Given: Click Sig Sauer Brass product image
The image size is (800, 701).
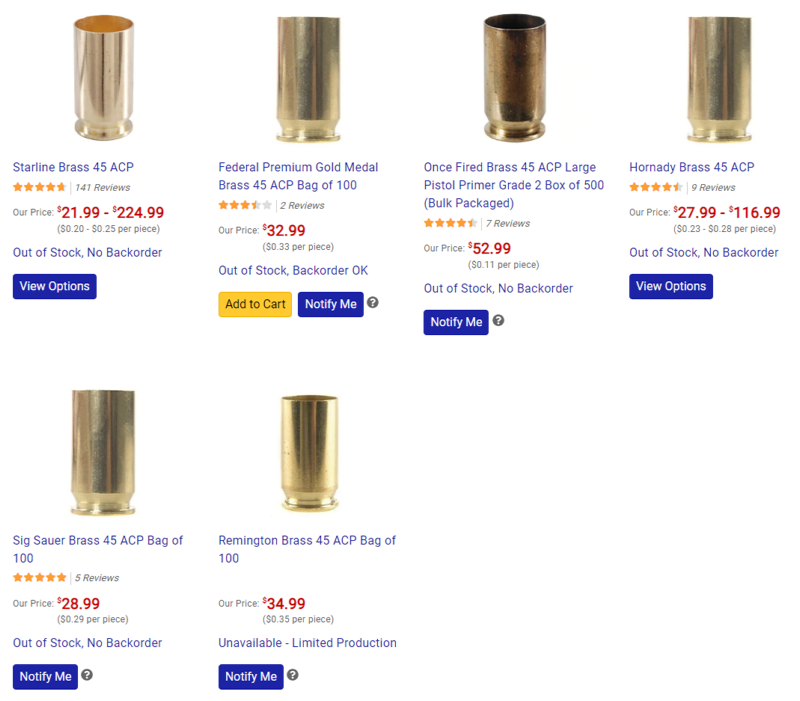Looking at the screenshot, I should (x=102, y=452).
